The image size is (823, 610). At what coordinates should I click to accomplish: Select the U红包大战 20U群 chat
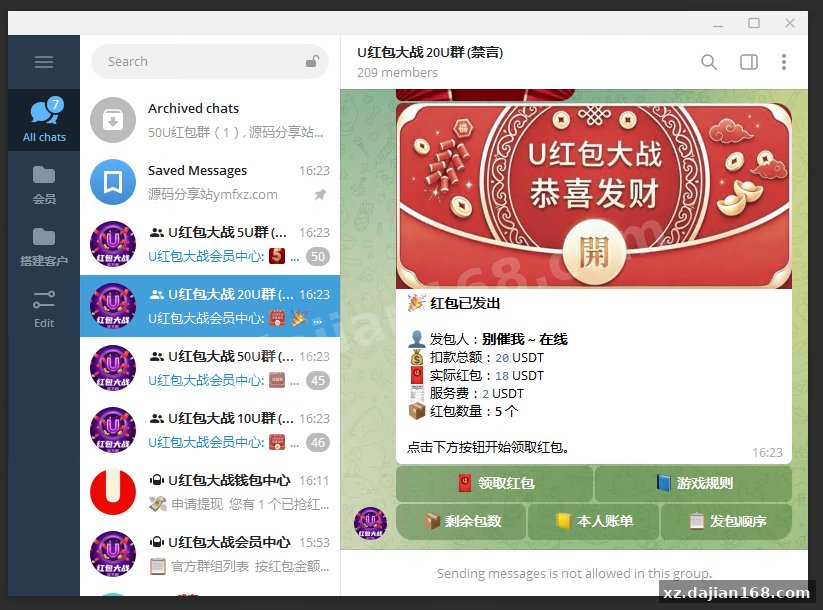[210, 306]
